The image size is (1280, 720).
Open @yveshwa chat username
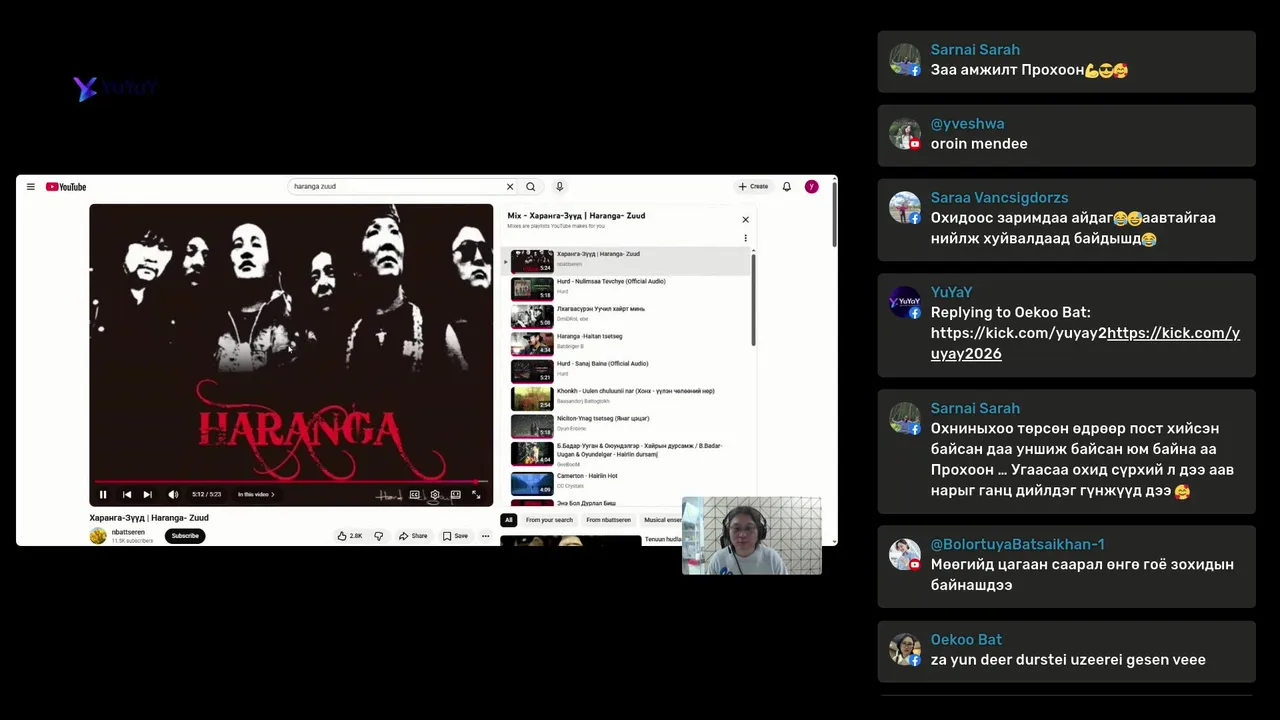(x=967, y=124)
